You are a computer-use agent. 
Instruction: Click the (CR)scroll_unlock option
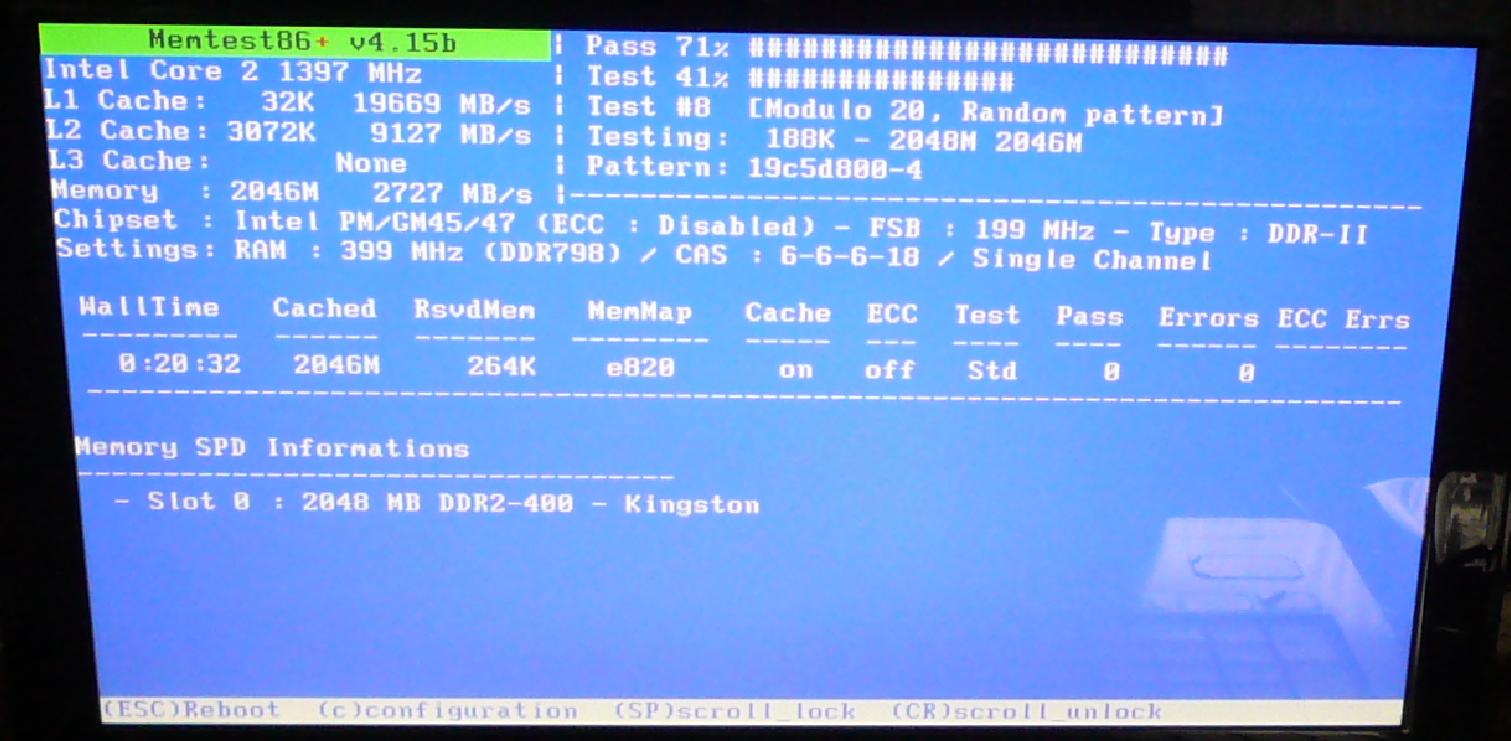pos(1027,712)
